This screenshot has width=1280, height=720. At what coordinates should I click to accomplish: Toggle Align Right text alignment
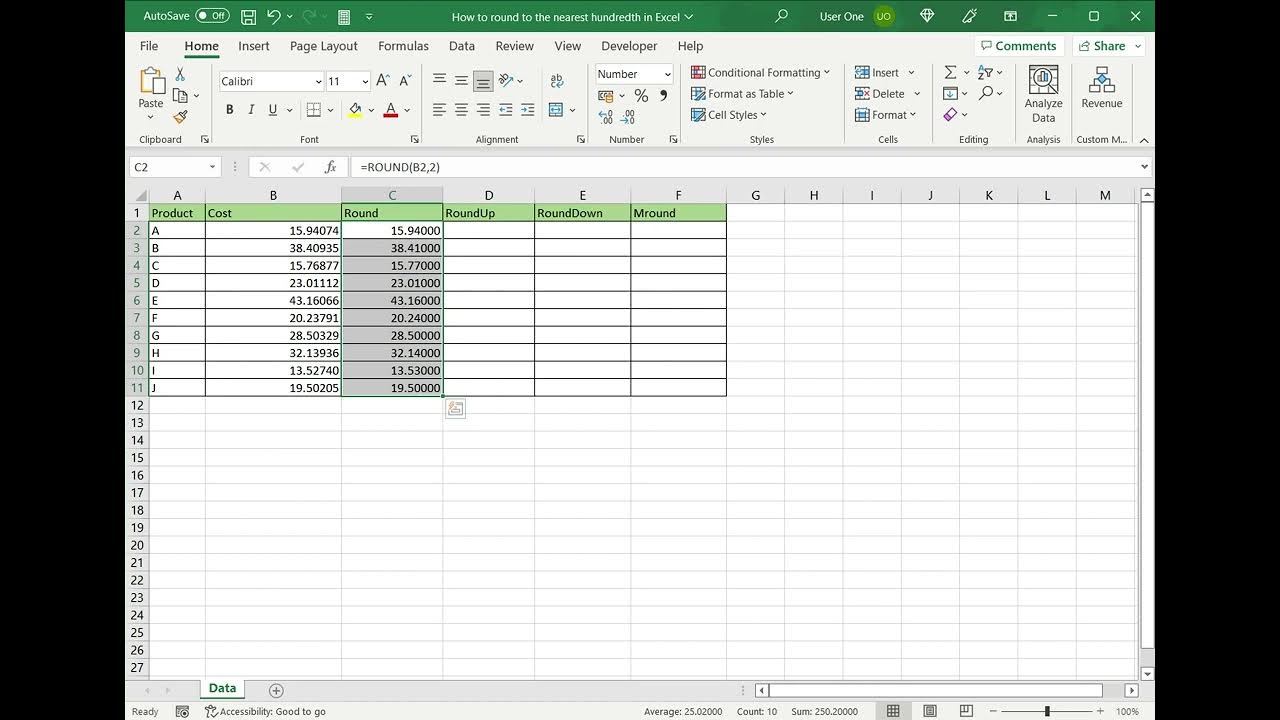(x=483, y=110)
